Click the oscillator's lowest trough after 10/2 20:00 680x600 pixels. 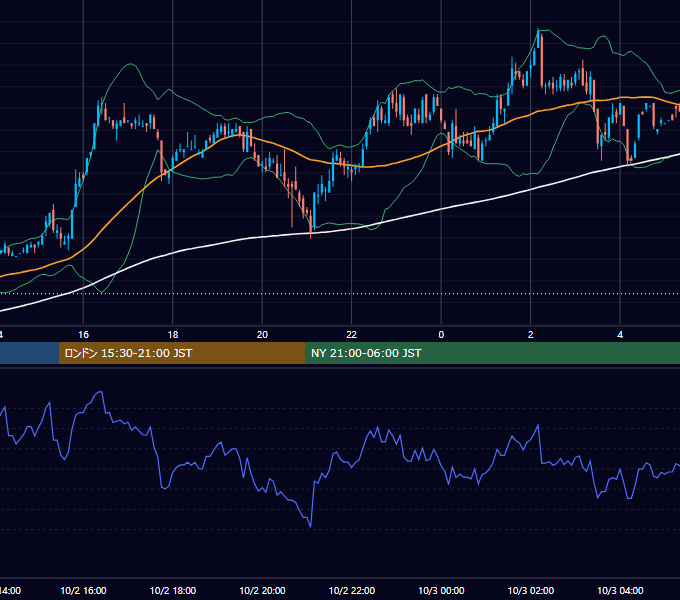[311, 526]
